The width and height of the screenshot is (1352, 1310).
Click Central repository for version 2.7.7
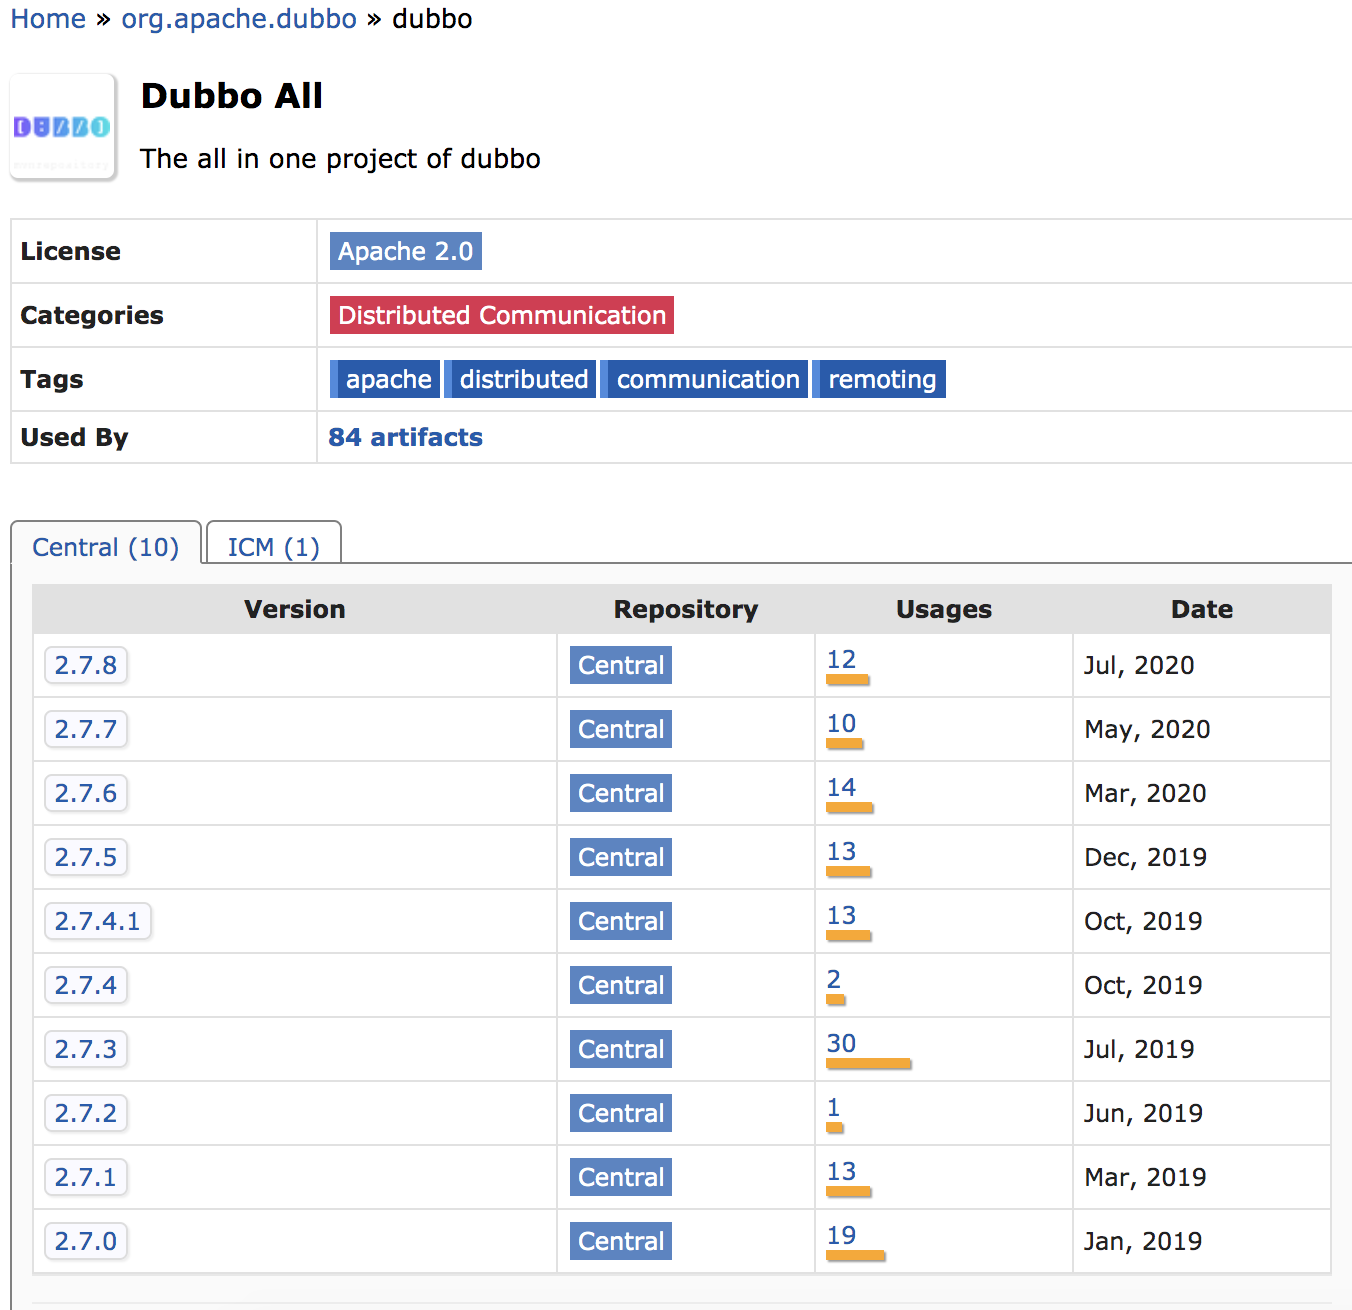pyautogui.click(x=621, y=729)
